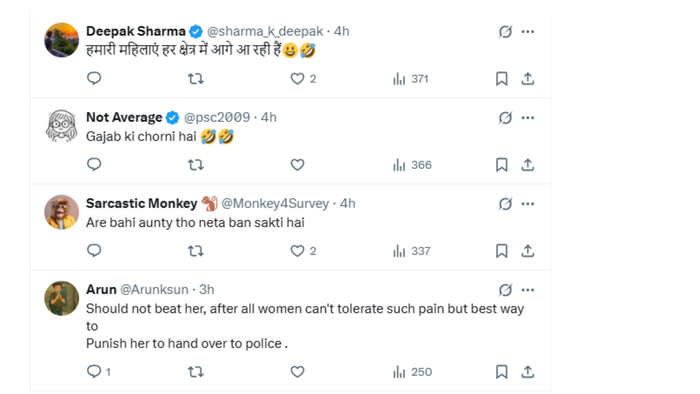700x394 pixels.
Task: Click the Grok icon on Arun's tweet
Action: 505,290
